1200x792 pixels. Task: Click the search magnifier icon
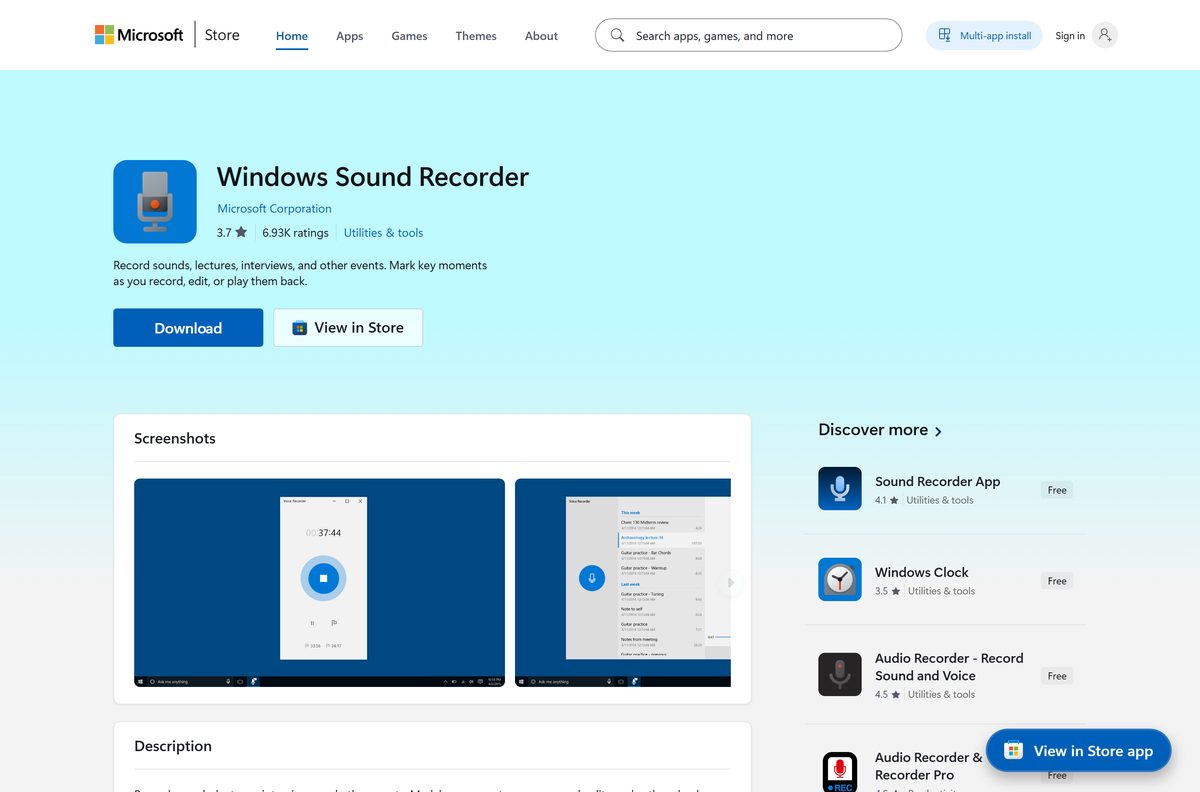point(617,35)
